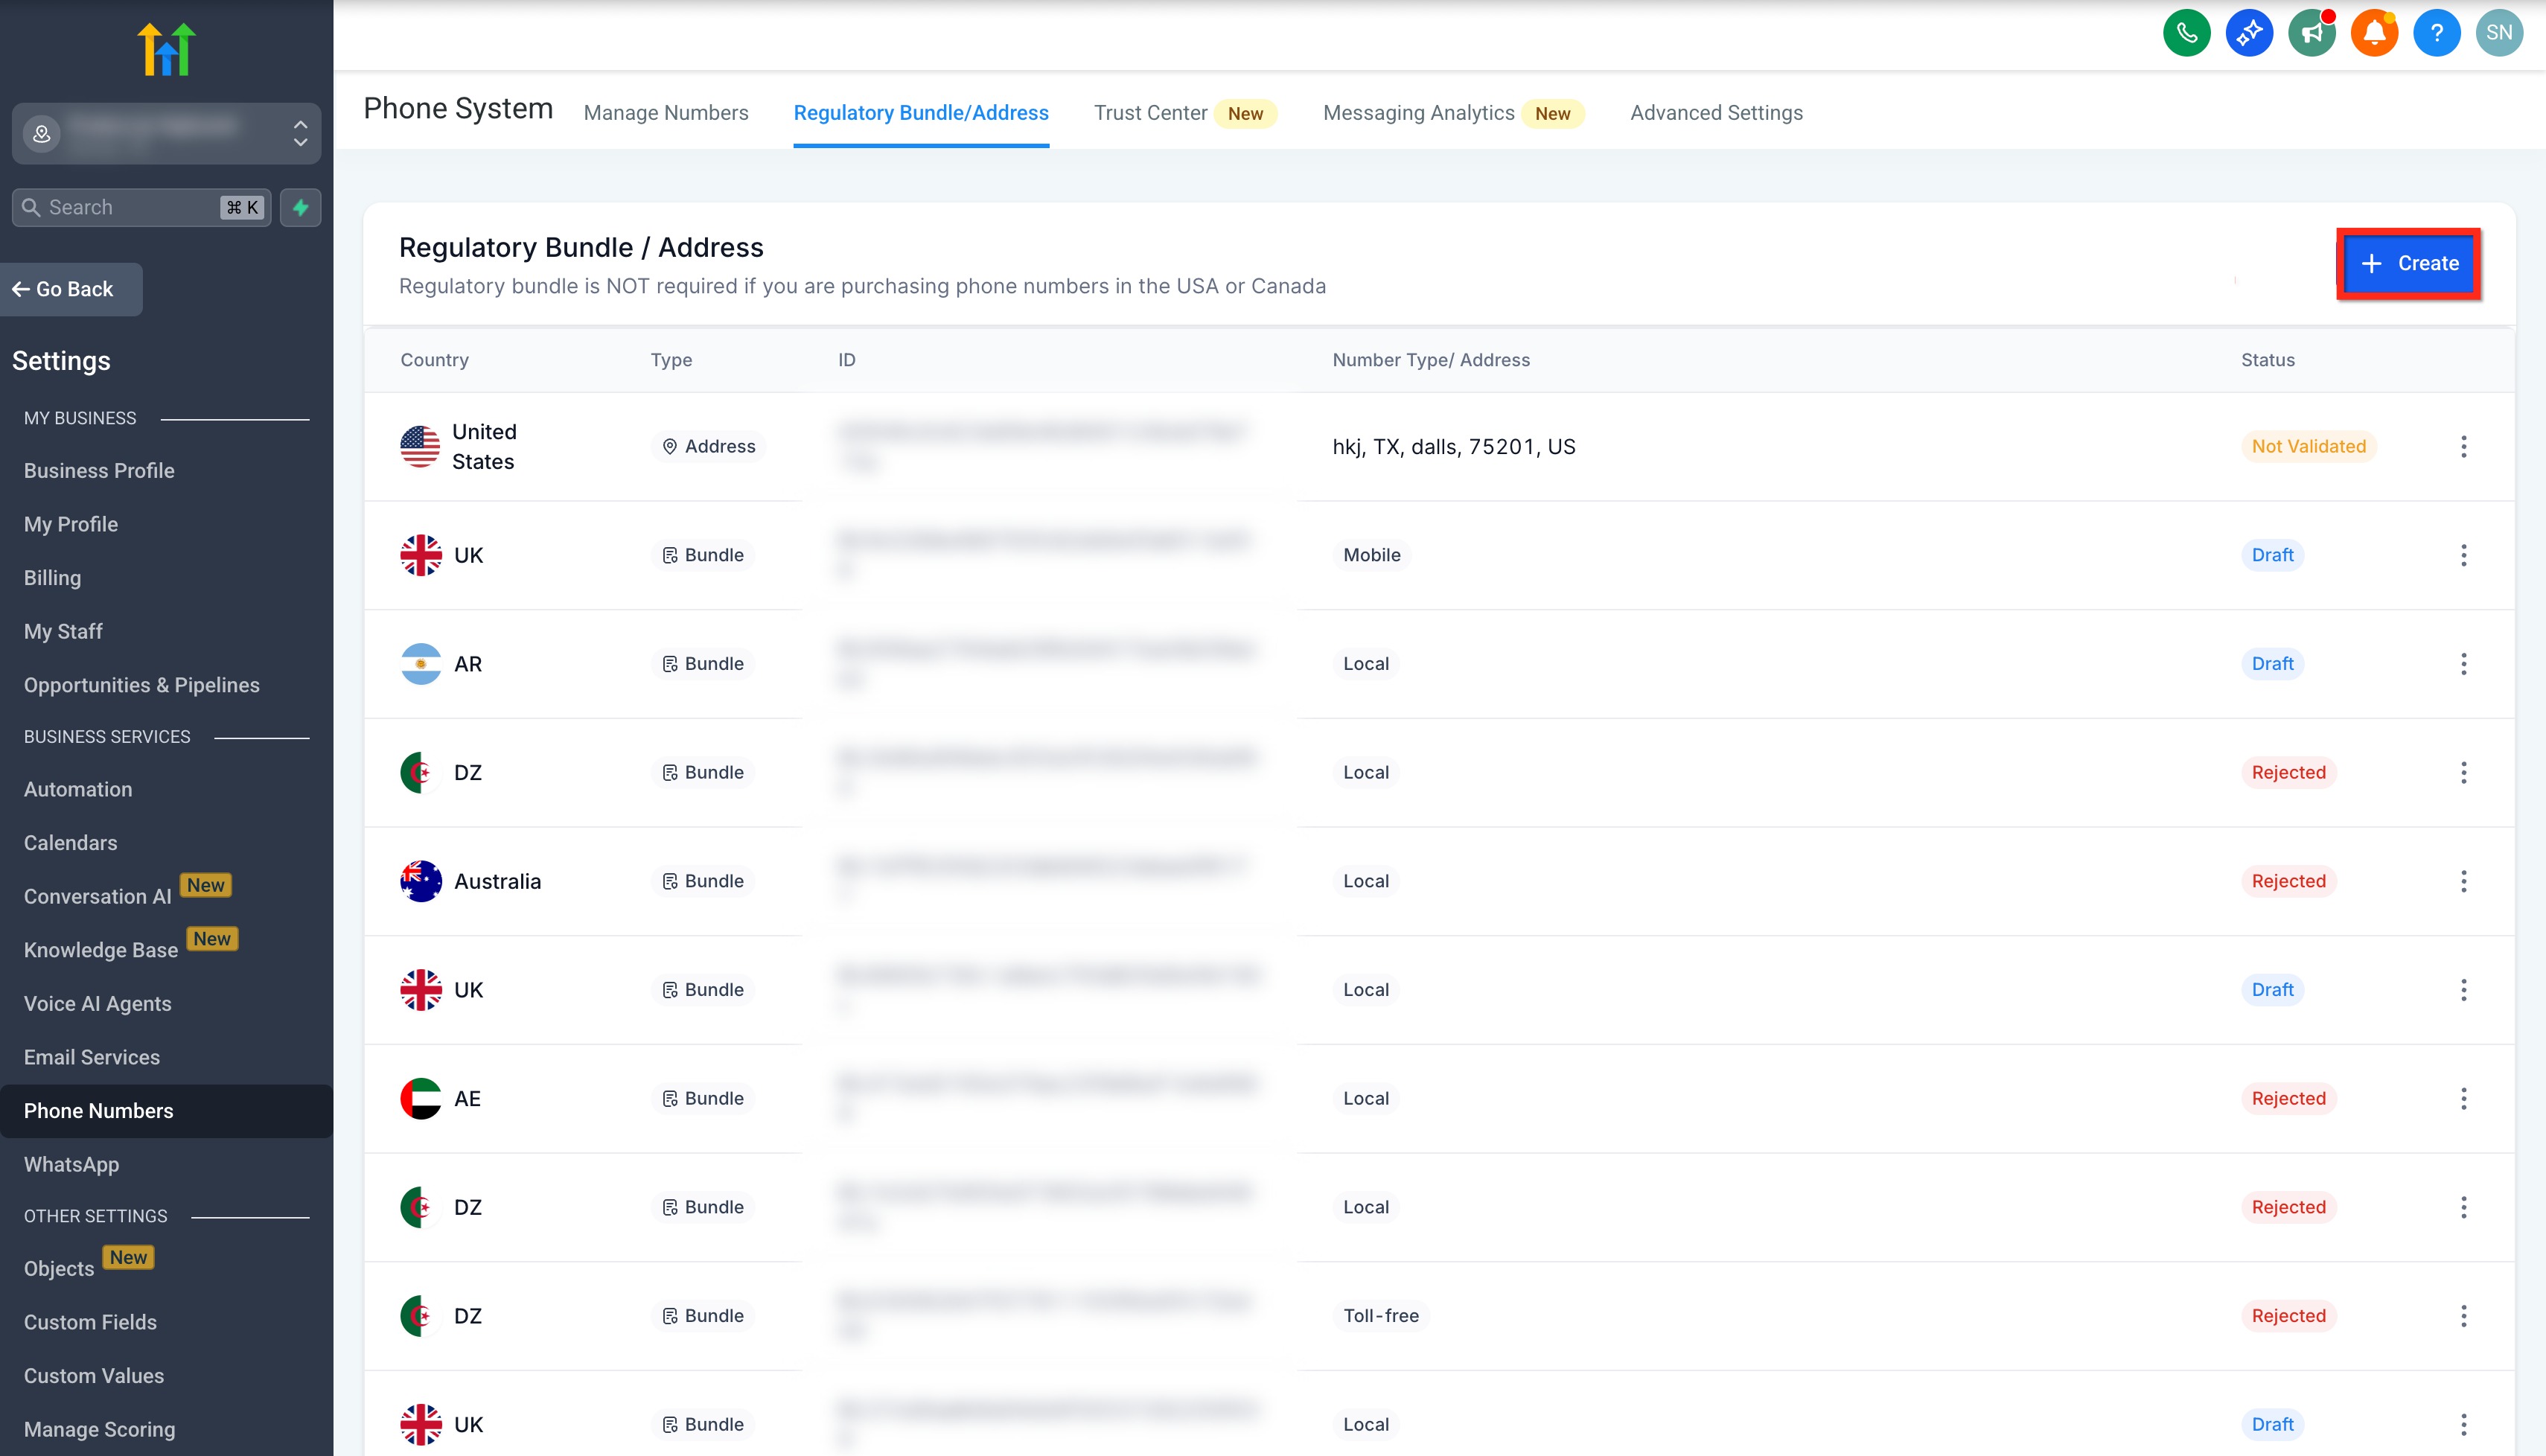The height and width of the screenshot is (1456, 2546).
Task: Click the green lightning quick actions icon
Action: click(300, 207)
